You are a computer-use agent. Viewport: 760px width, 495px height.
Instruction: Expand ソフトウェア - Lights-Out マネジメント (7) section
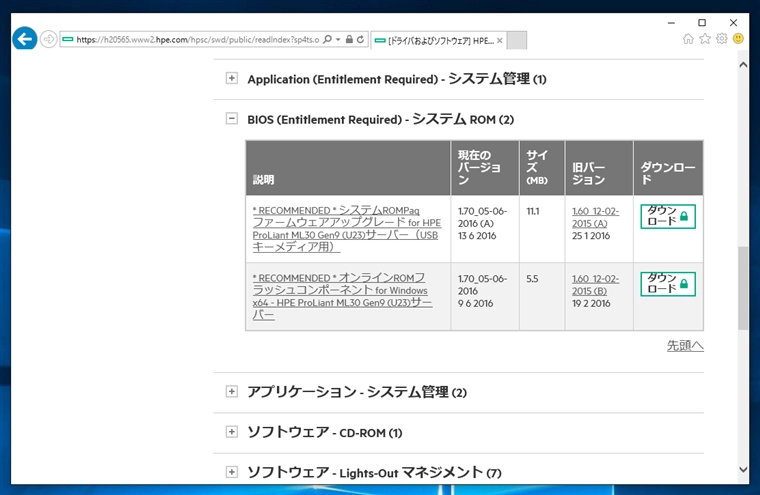(232, 472)
